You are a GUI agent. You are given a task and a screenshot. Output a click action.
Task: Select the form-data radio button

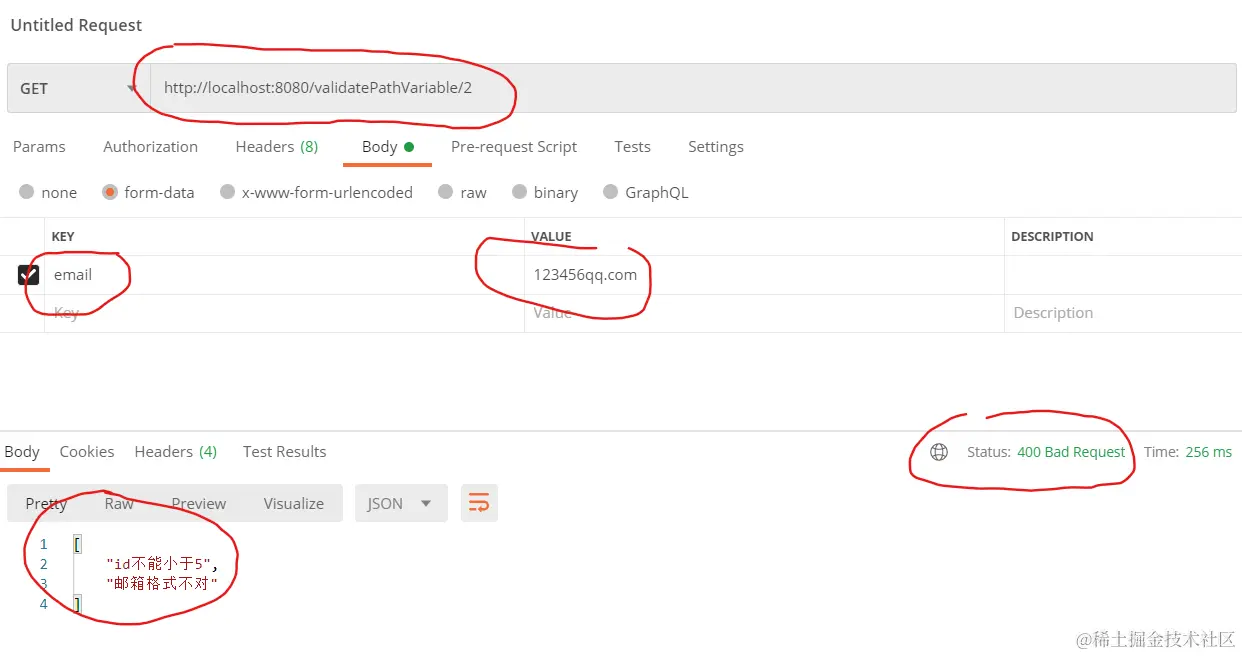(x=110, y=192)
